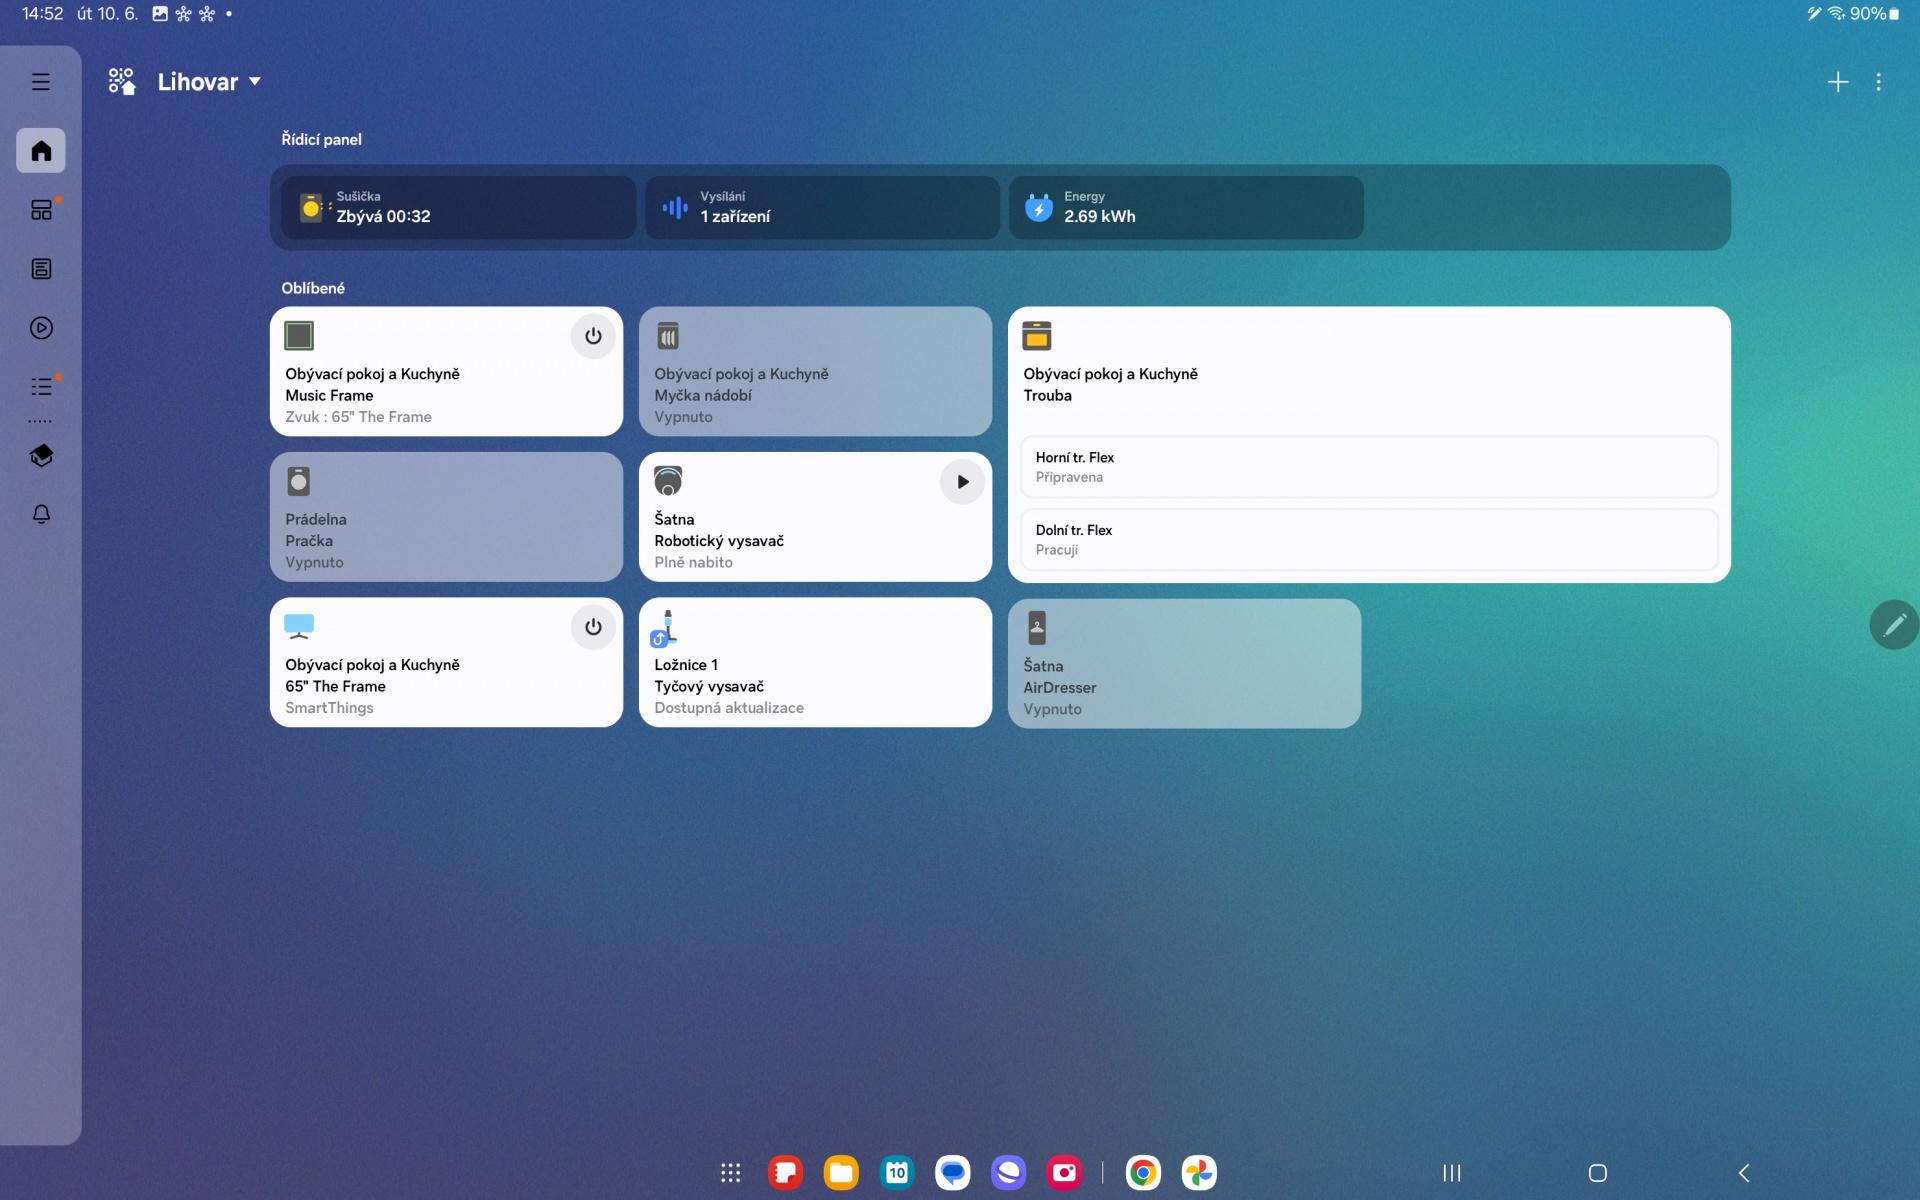The height and width of the screenshot is (1200, 1920).
Task: Select Horní tr. Flex oven section
Action: point(1369,467)
